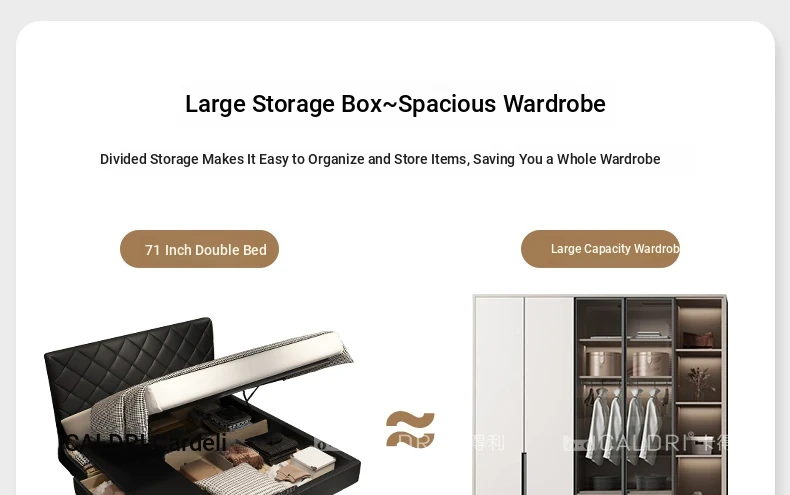Click the 'Large Capacity Wardrobe' pill label
Viewport: 790px width, 495px height.
tap(600, 249)
